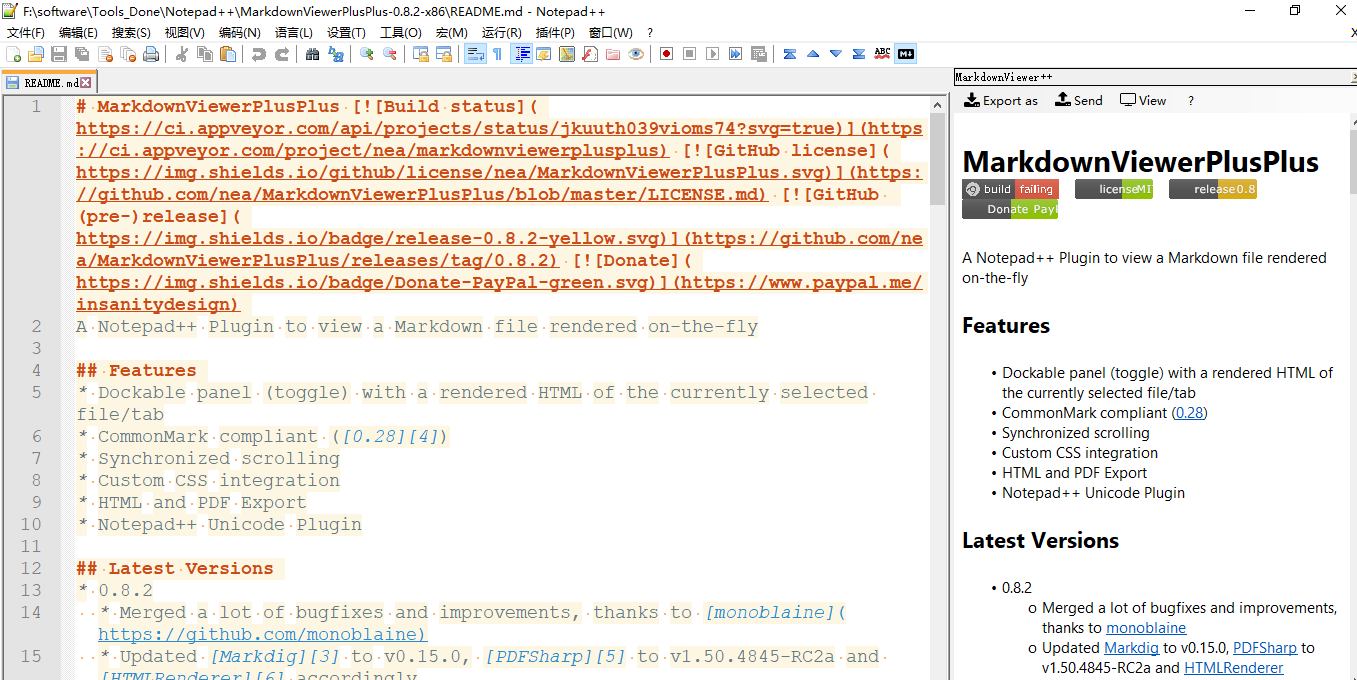Image resolution: width=1357 pixels, height=680 pixels.
Task: Create a new file via toolbar icon
Action: (13, 54)
